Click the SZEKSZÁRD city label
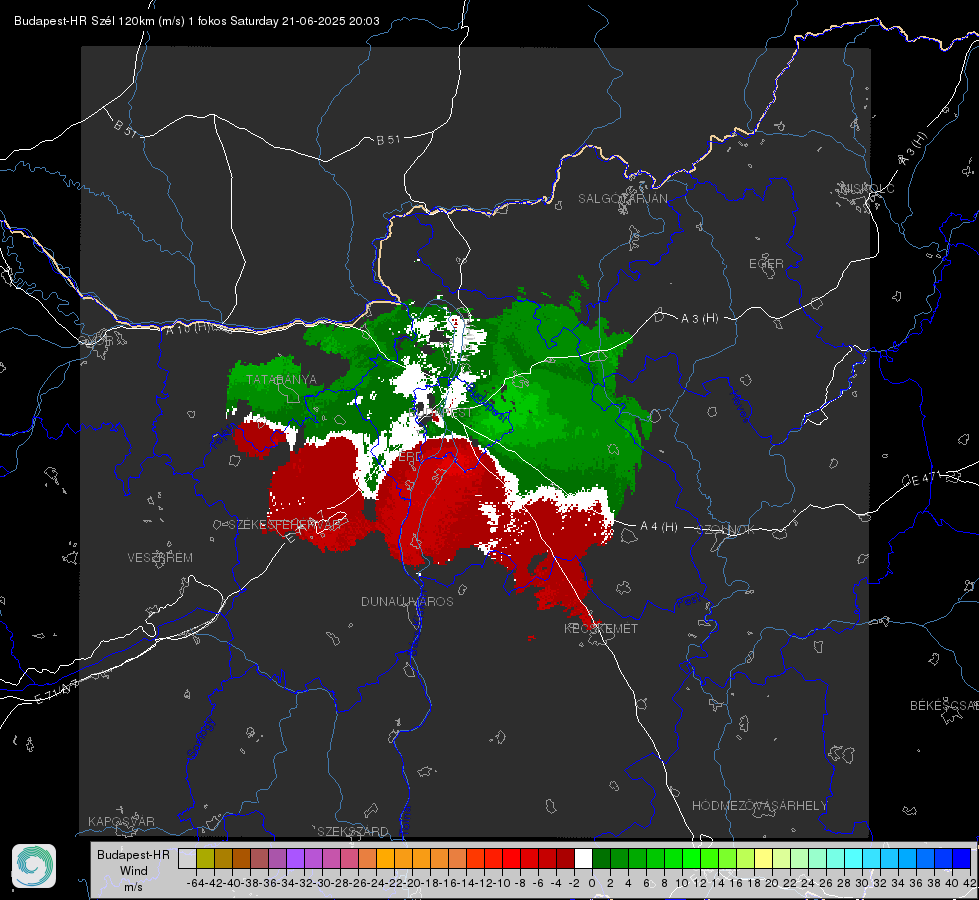Image resolution: width=979 pixels, height=900 pixels. [353, 831]
